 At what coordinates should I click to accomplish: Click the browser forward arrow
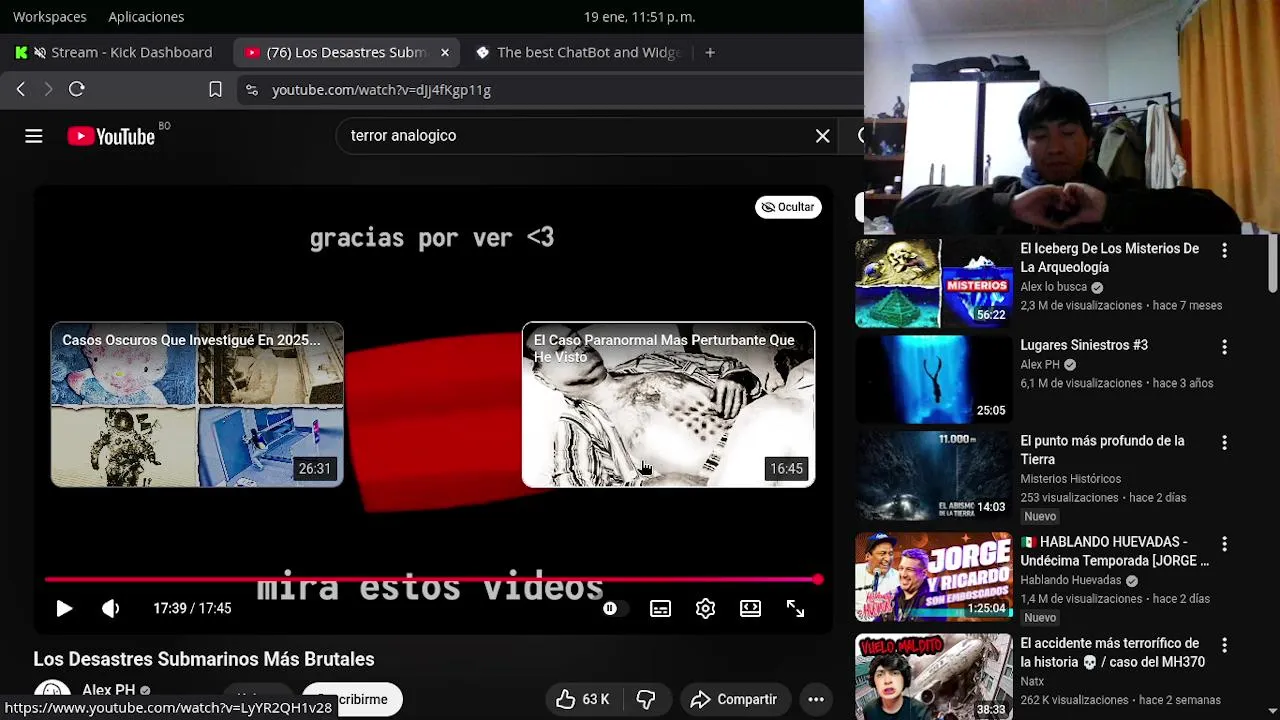(x=48, y=89)
